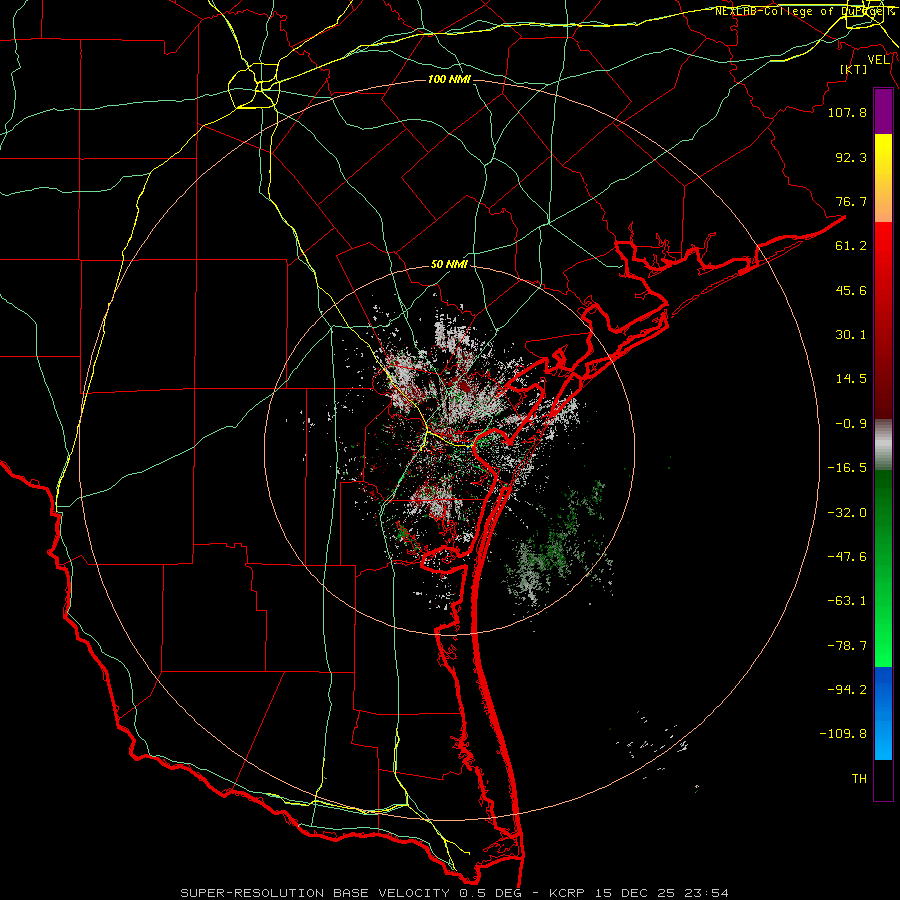
Task: Click the 50 NMI range ring label
Action: pyautogui.click(x=449, y=265)
